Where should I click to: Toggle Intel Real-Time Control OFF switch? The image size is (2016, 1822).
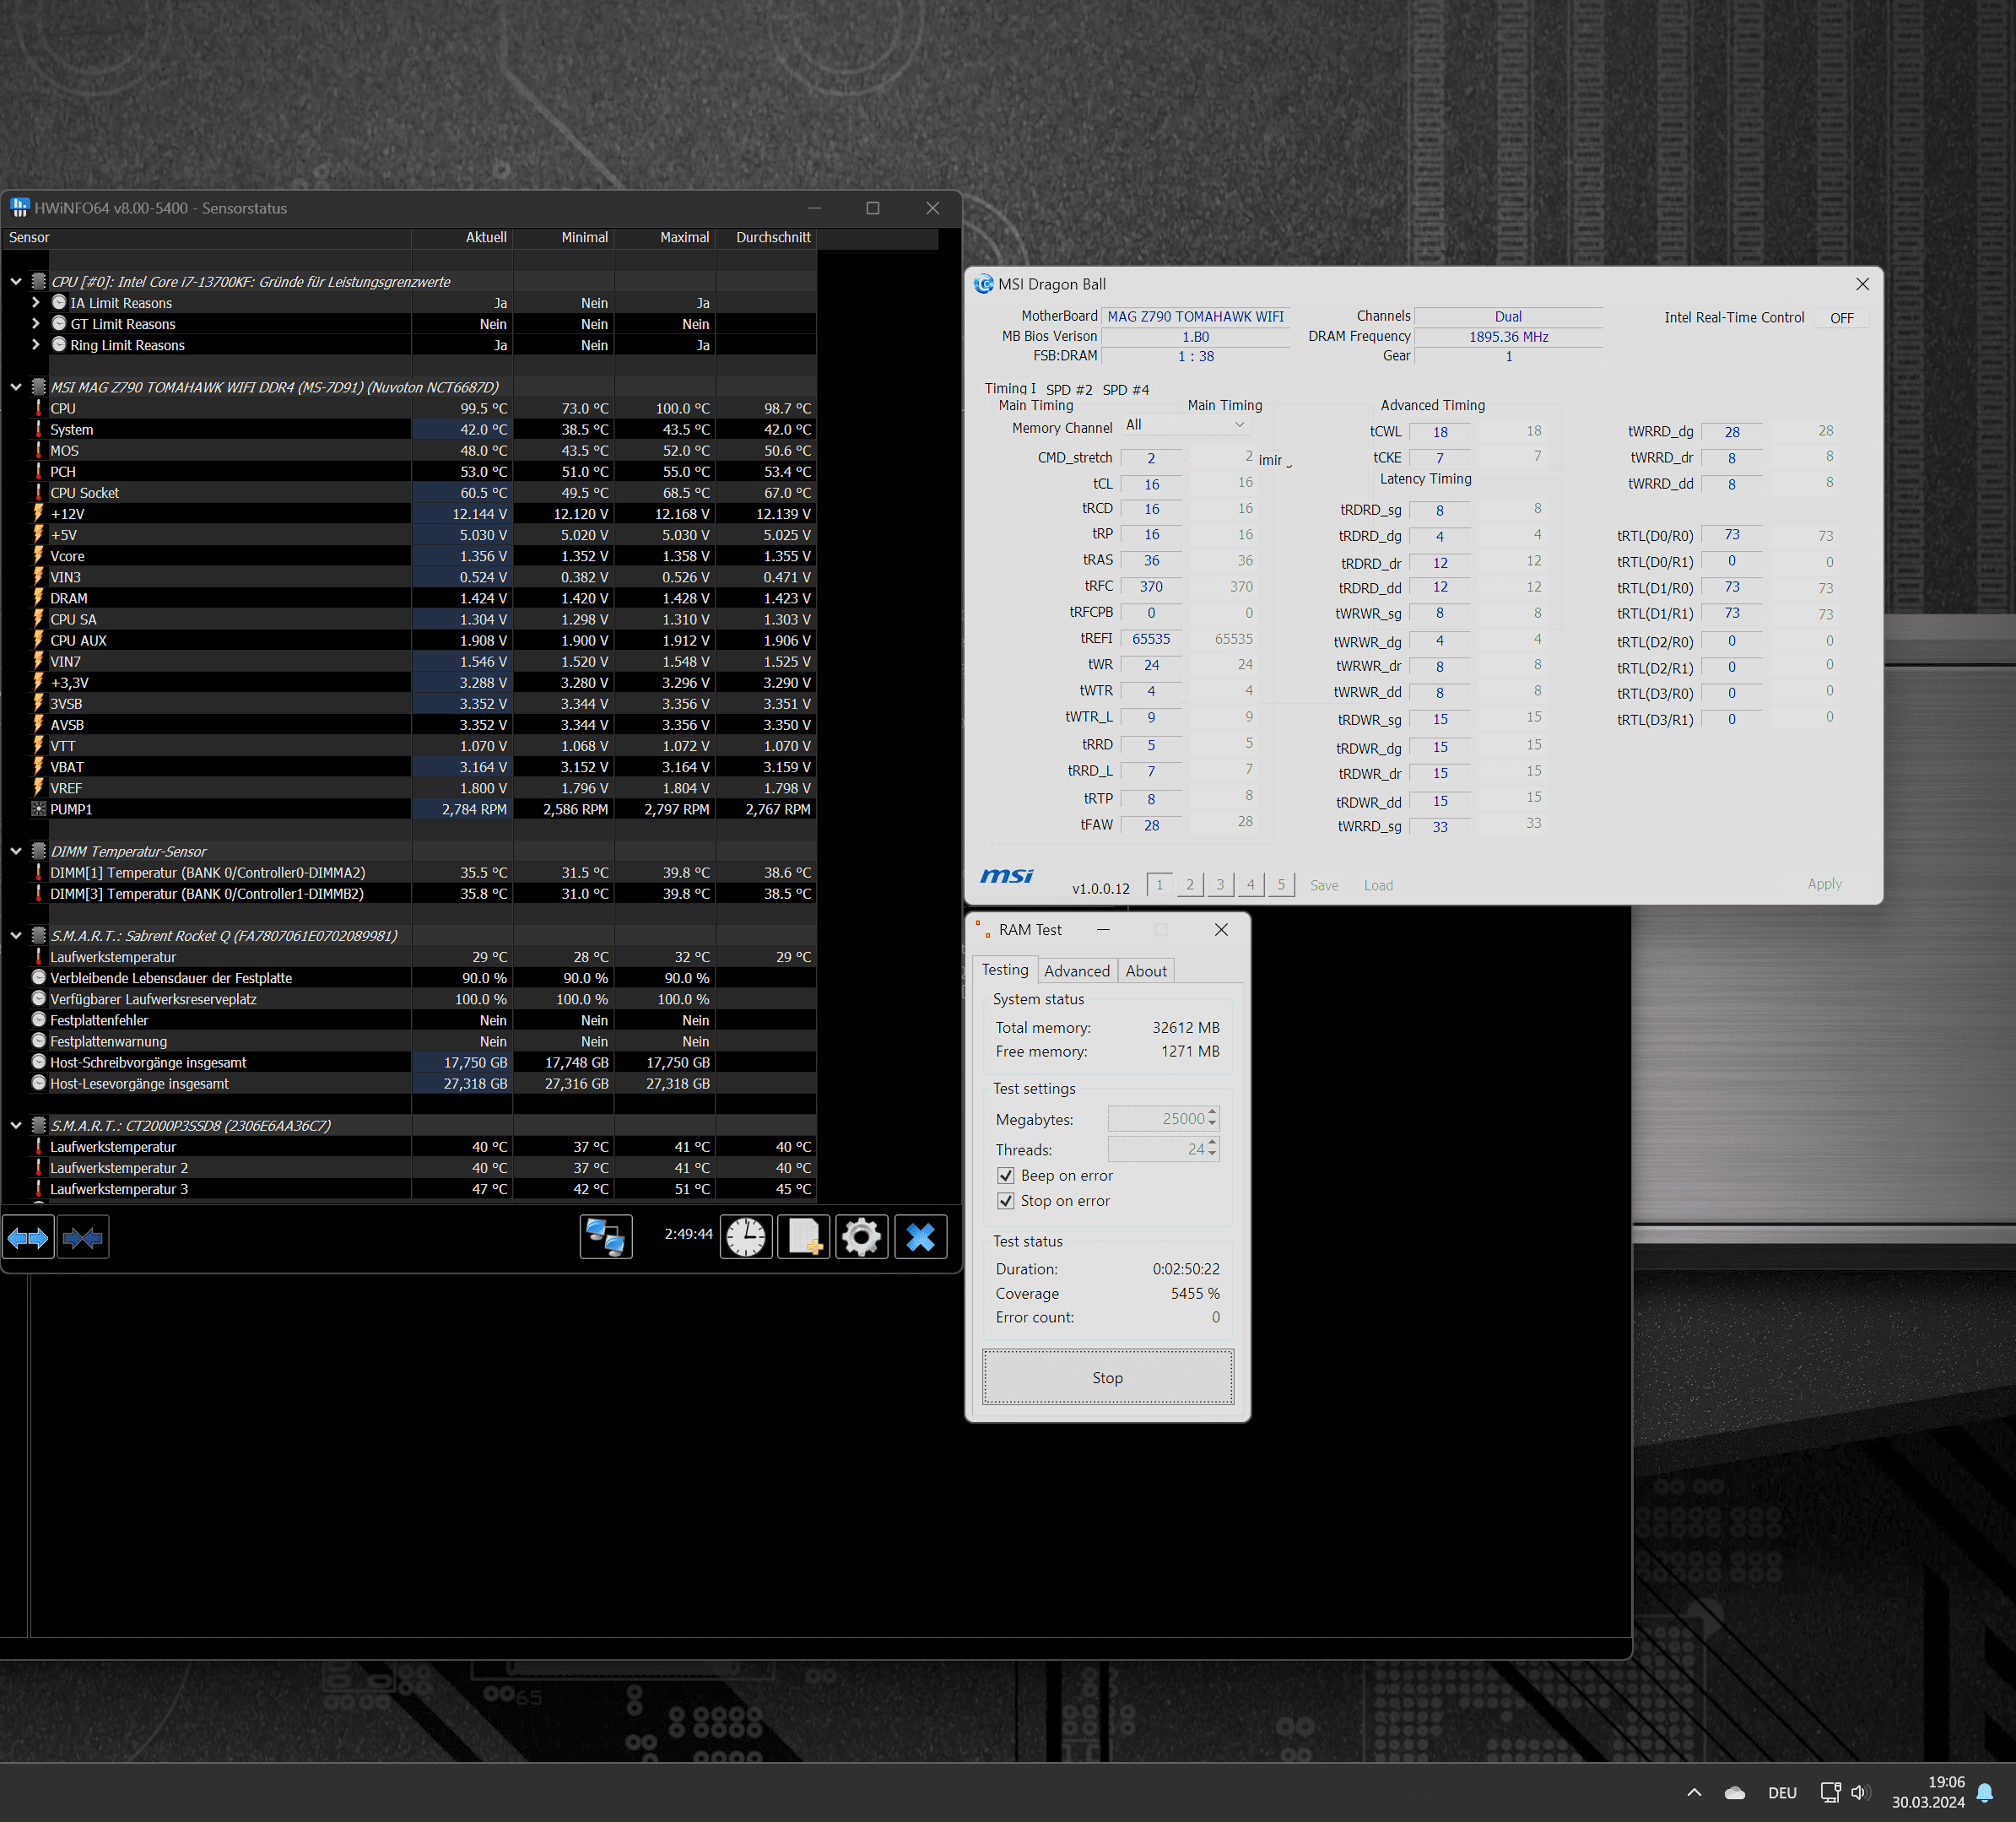[1841, 318]
